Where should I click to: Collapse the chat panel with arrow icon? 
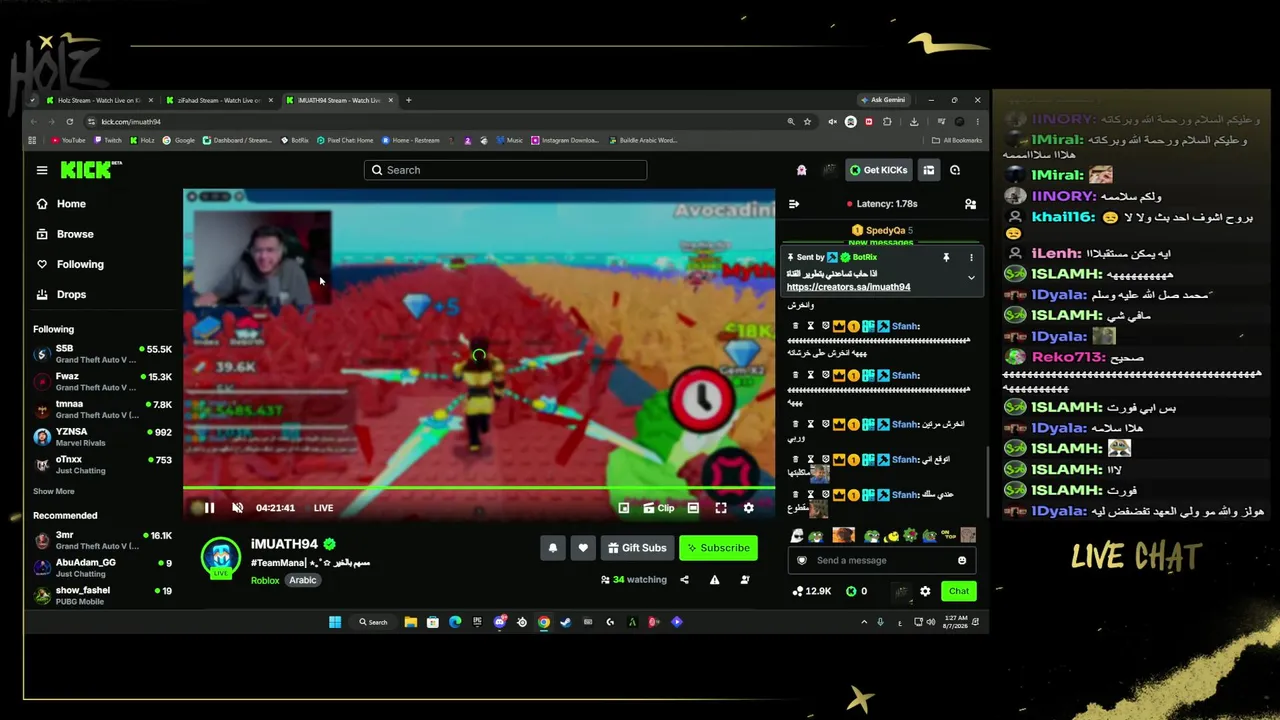pyautogui.click(x=794, y=204)
